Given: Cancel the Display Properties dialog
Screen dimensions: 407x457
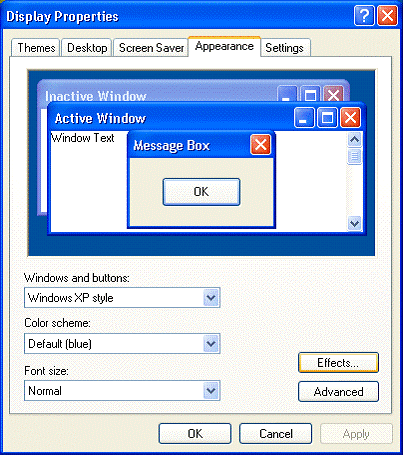Looking at the screenshot, I should (276, 434).
